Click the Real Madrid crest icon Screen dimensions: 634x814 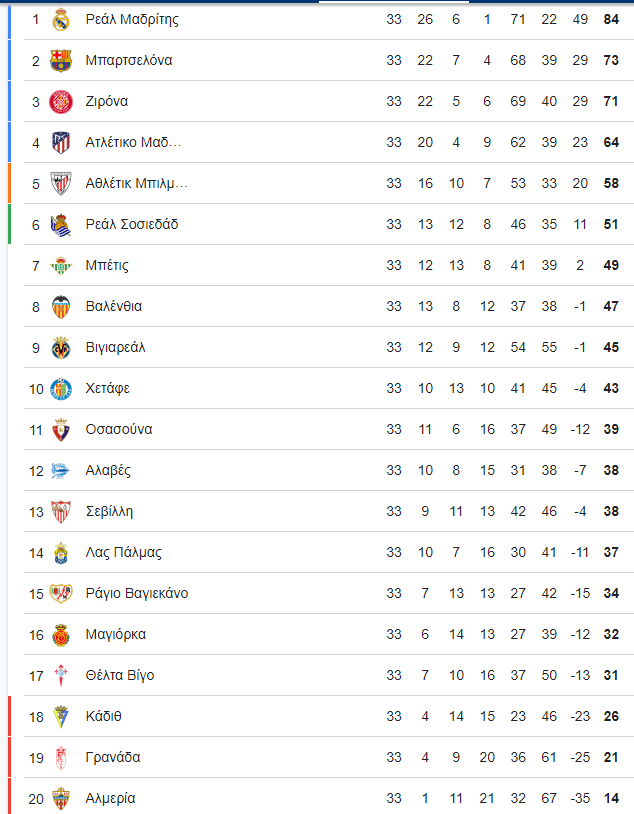pos(61,20)
